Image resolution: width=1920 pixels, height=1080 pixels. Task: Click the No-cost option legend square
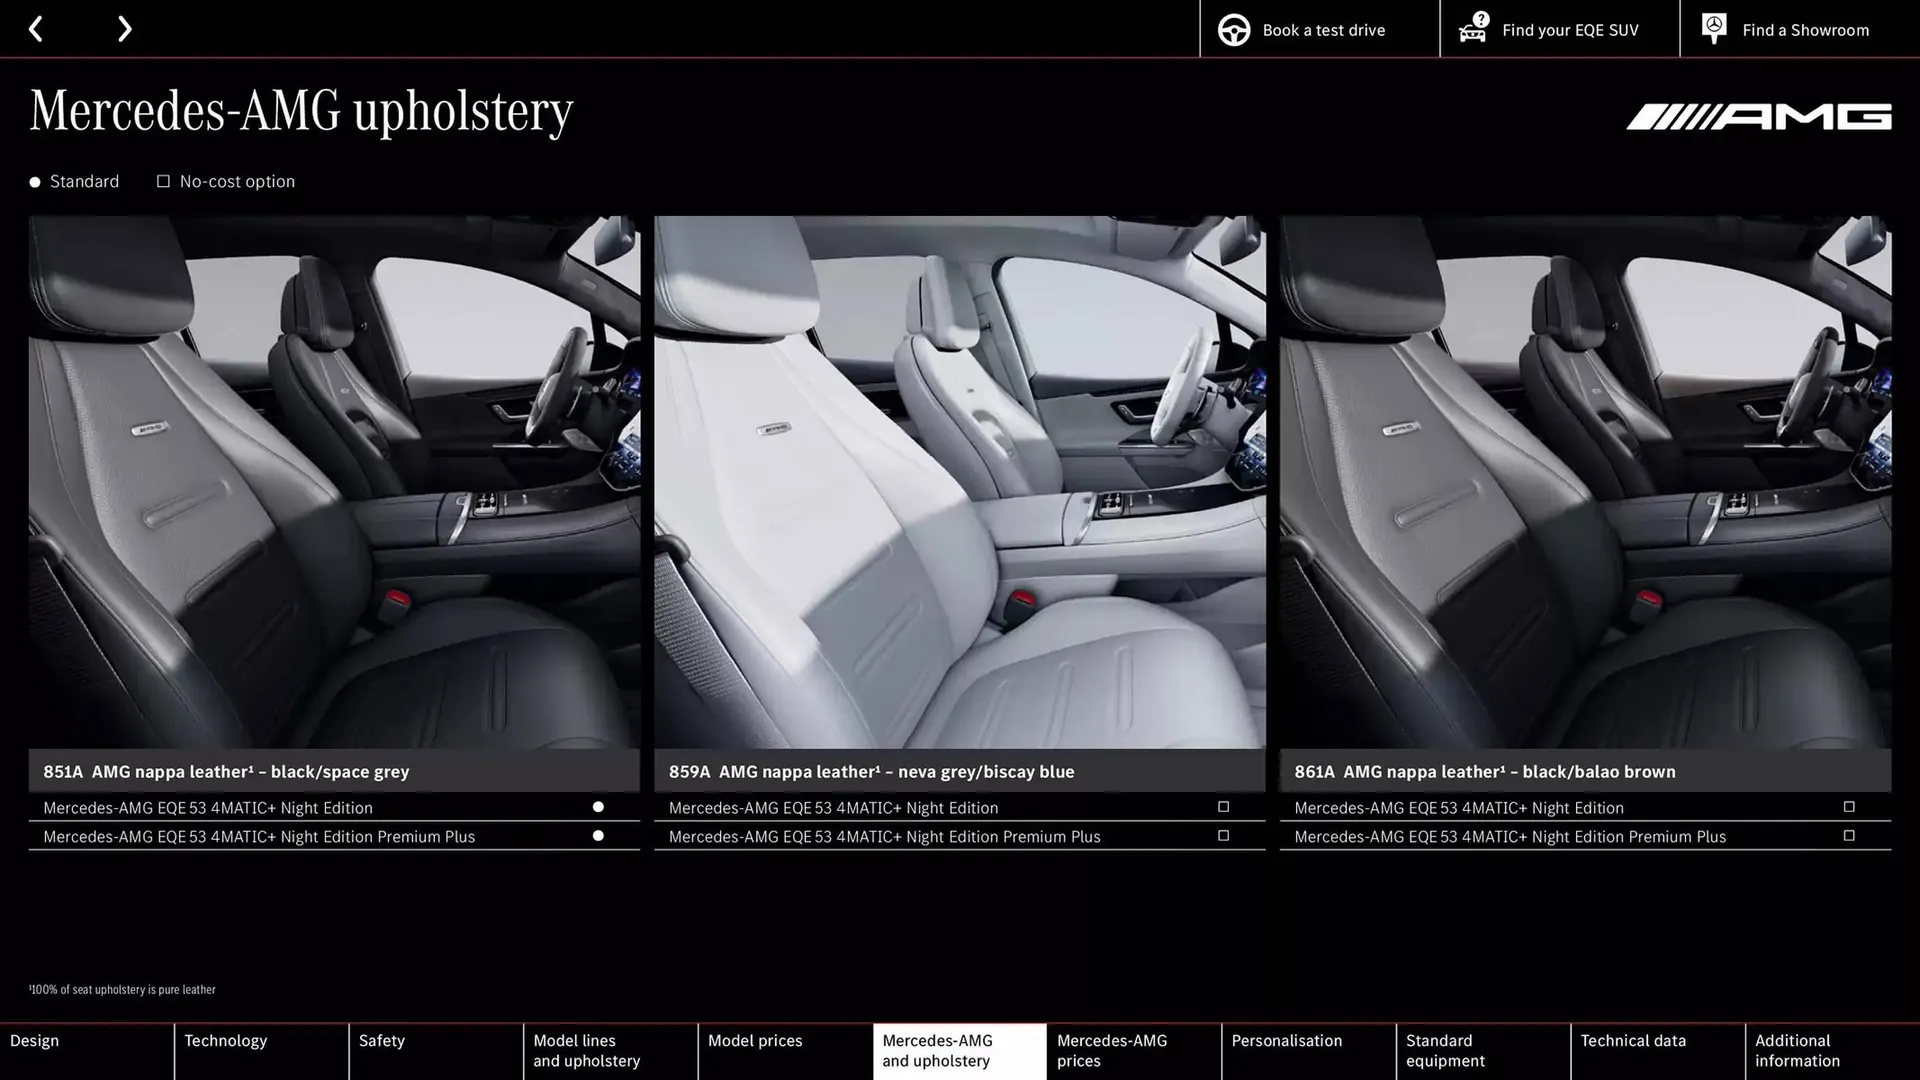pyautogui.click(x=163, y=181)
